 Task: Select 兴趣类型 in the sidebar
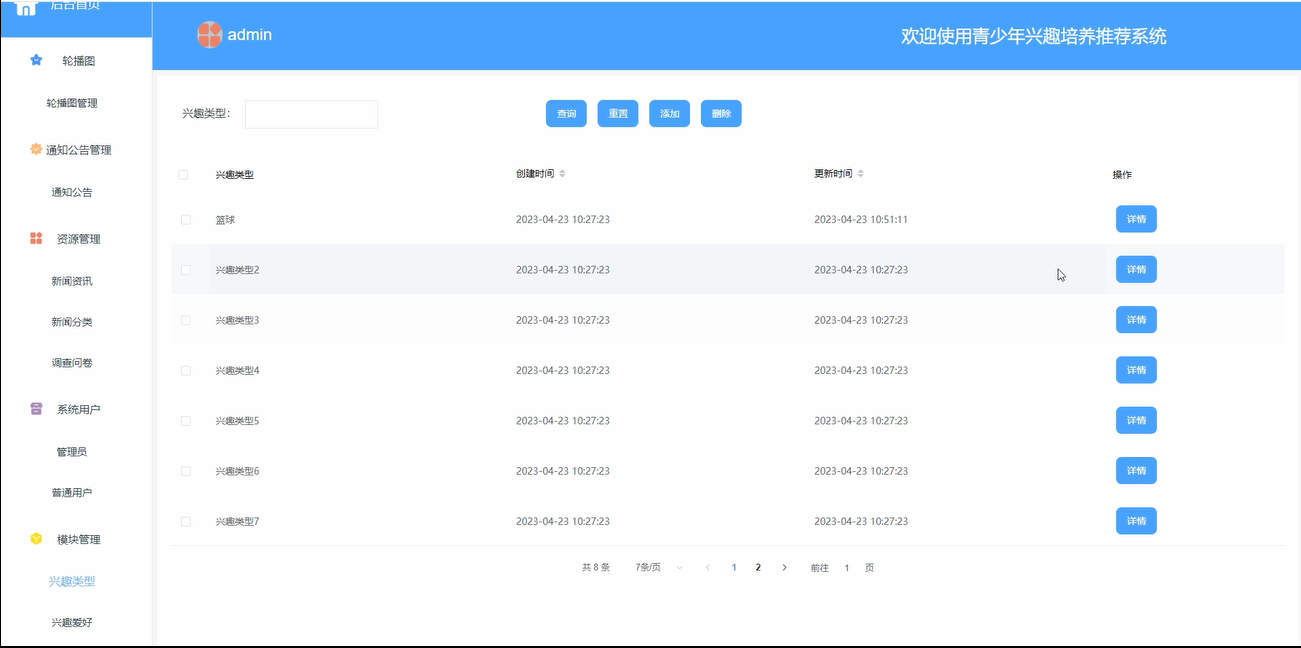[72, 581]
